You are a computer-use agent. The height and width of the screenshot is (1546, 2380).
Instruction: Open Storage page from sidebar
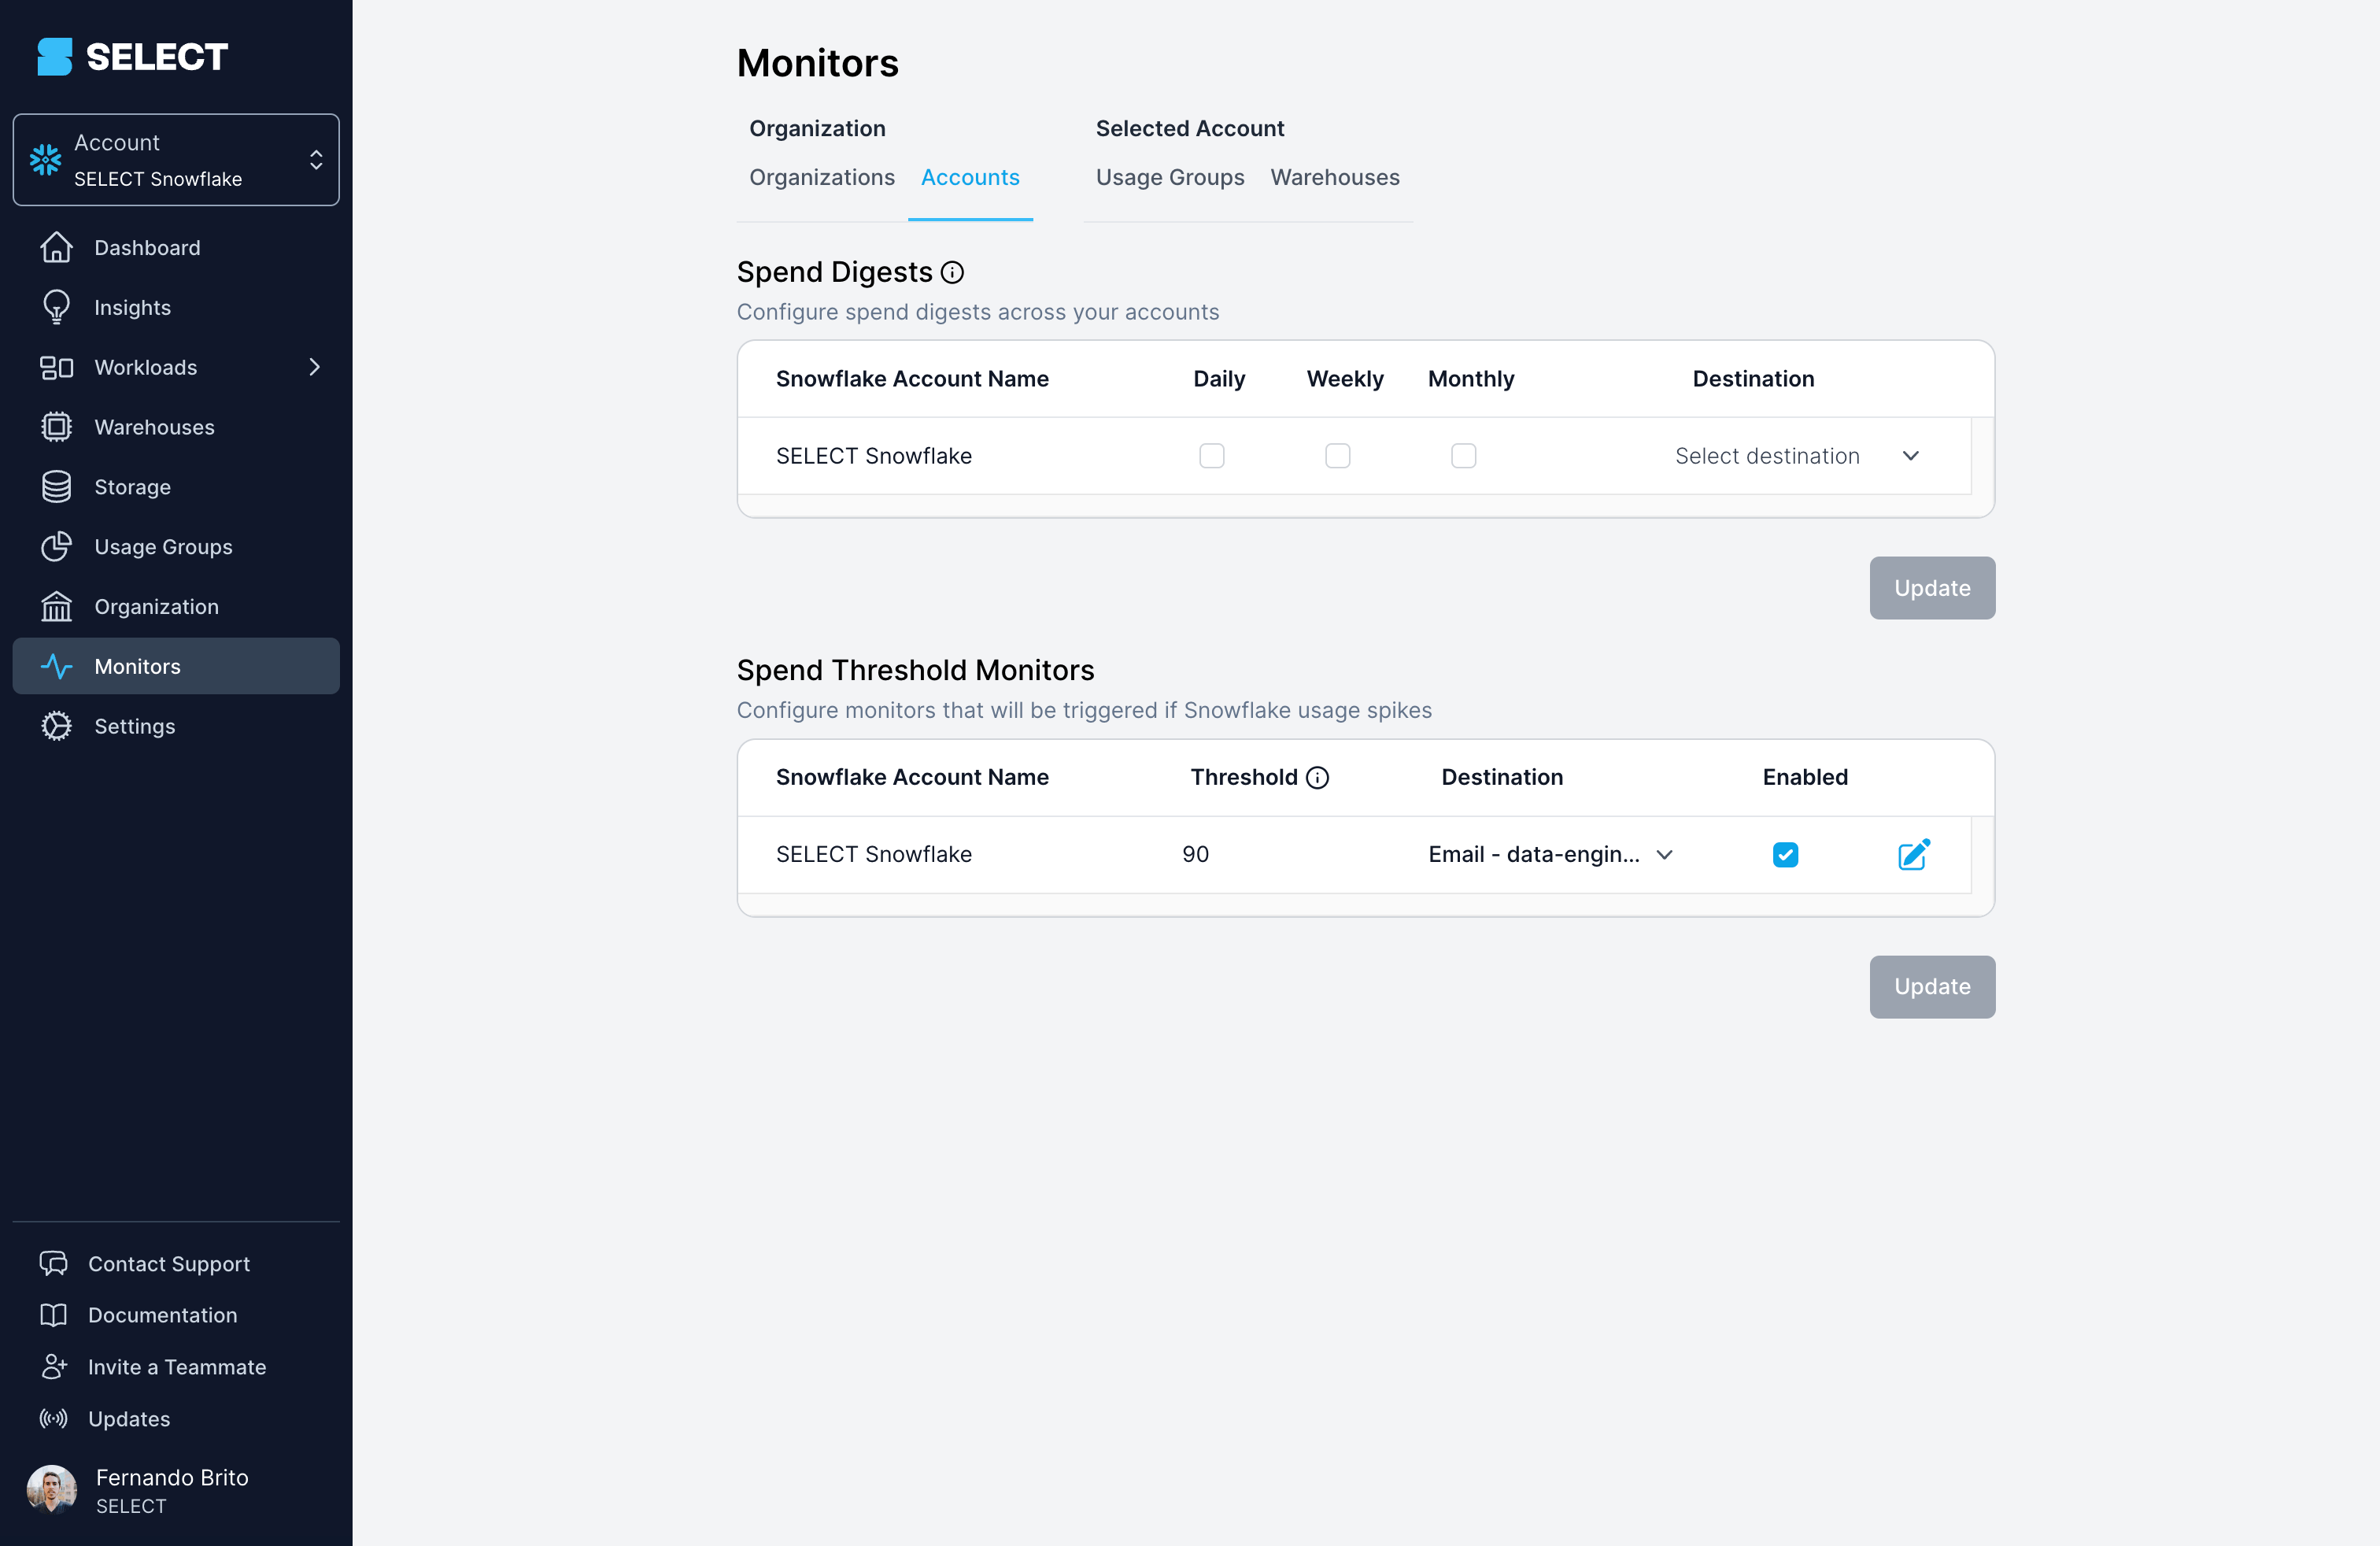[x=176, y=487]
